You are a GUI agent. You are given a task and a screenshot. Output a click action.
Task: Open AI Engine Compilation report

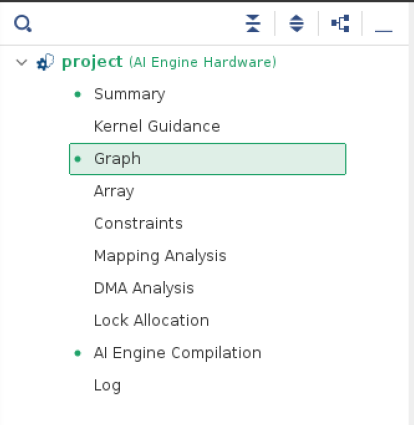tap(178, 353)
